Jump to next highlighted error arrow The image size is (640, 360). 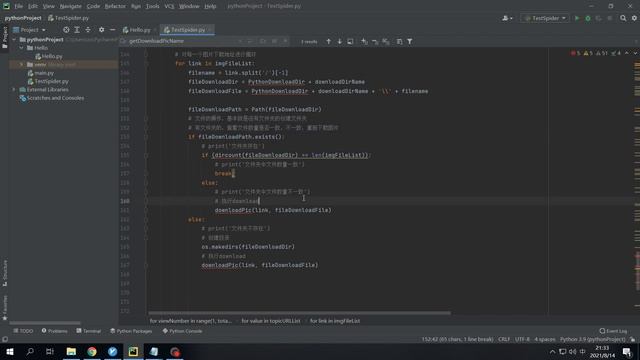click(x=635, y=53)
